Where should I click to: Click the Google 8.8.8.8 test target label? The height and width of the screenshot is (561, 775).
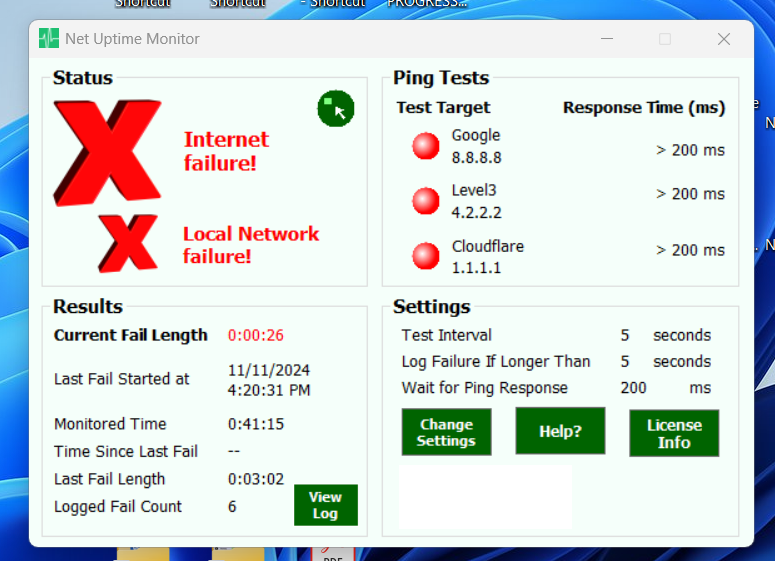click(476, 146)
